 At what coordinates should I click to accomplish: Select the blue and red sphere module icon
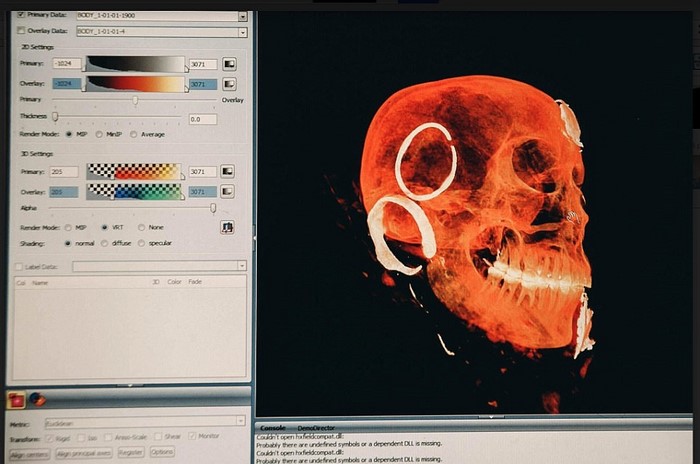pos(37,400)
